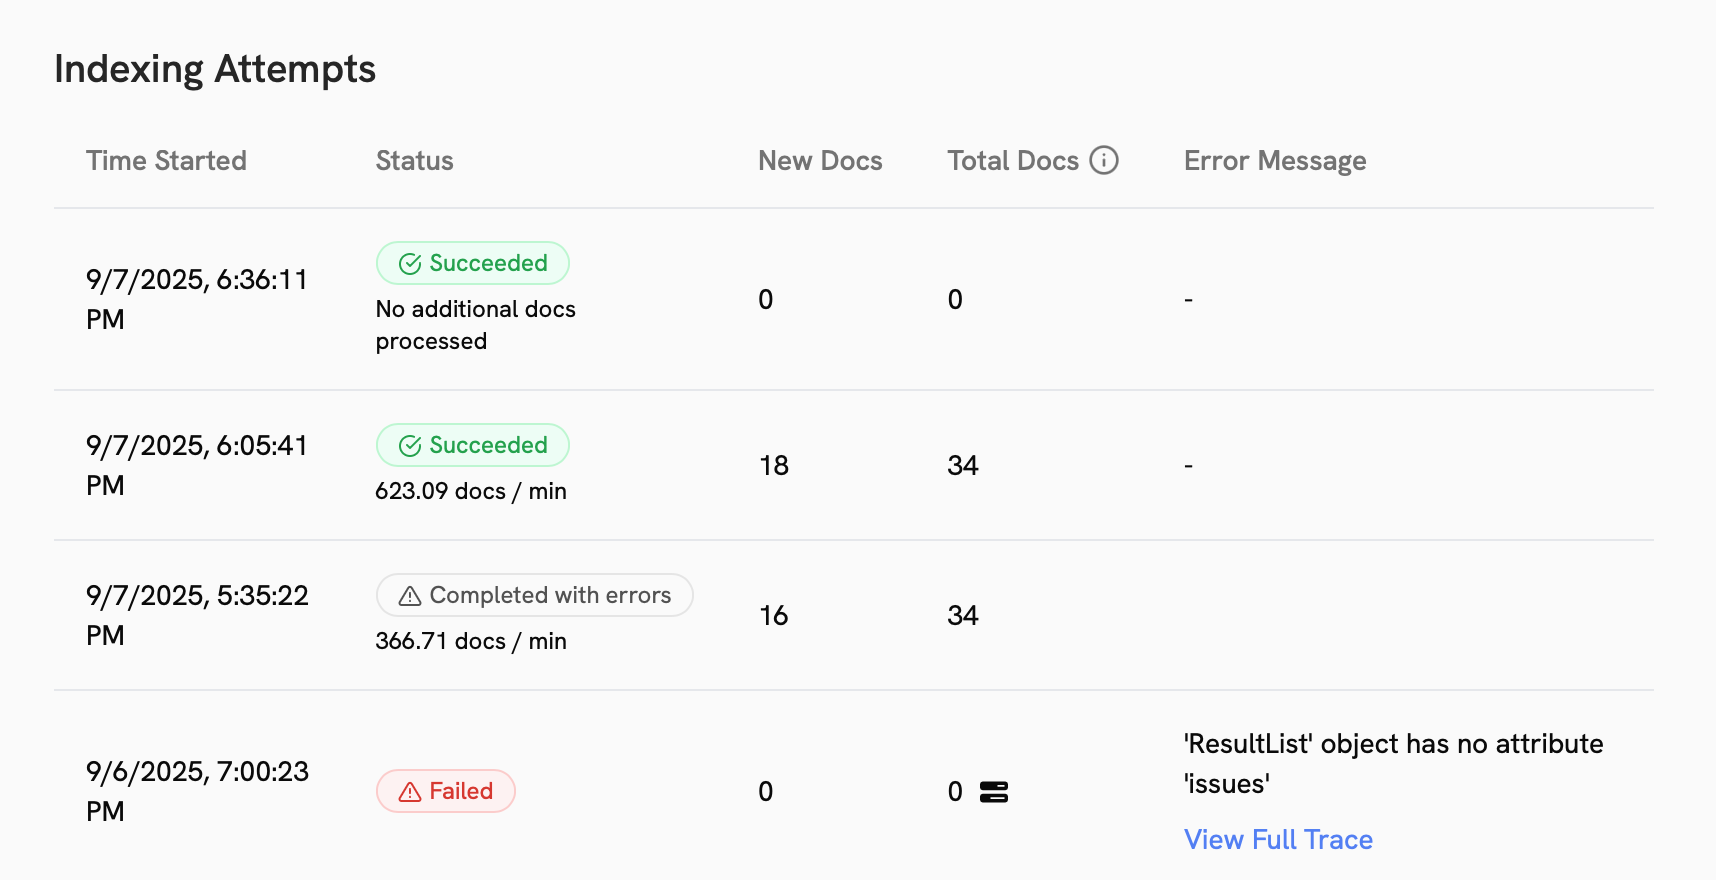Click the Error Message column header
Viewport: 1716px width, 880px height.
click(x=1275, y=160)
